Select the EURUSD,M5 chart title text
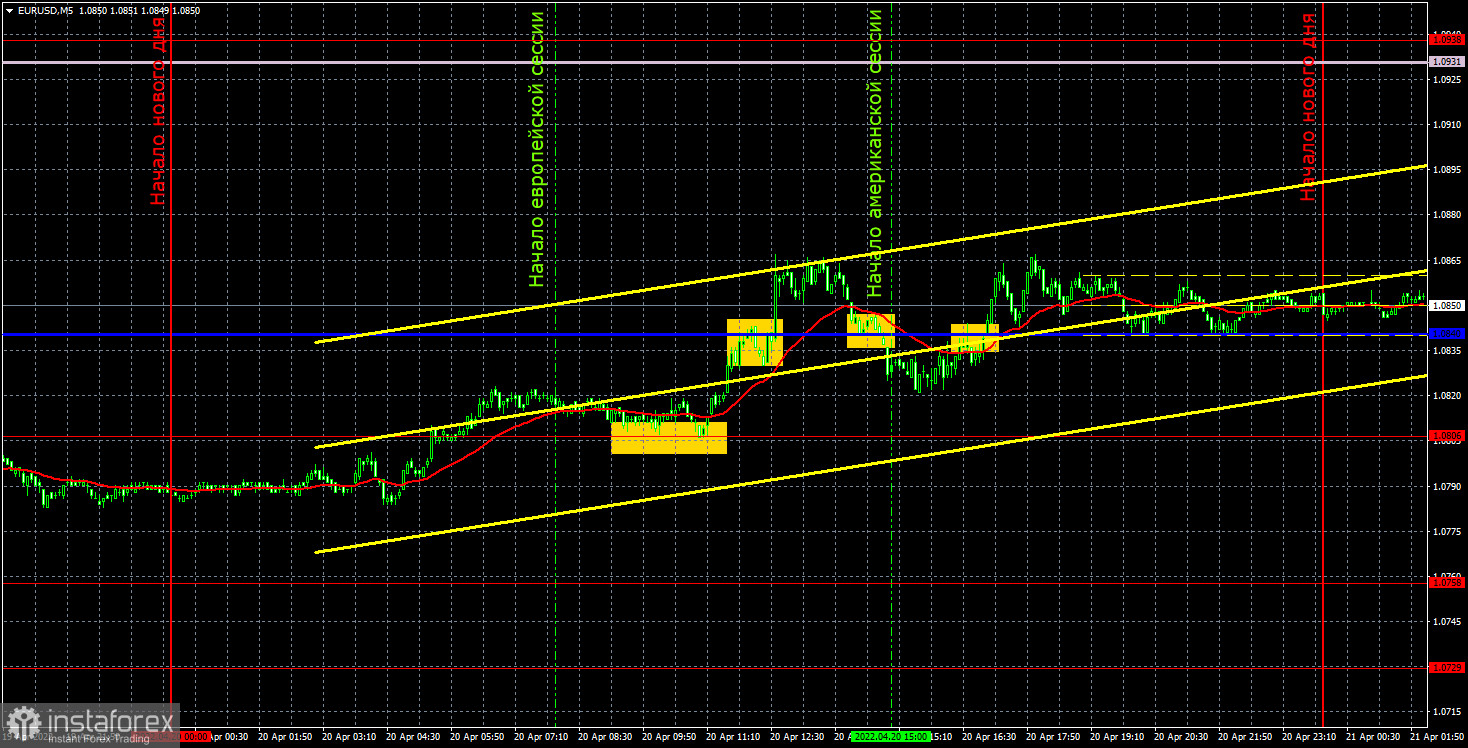Image resolution: width=1468 pixels, height=748 pixels. (x=44, y=10)
